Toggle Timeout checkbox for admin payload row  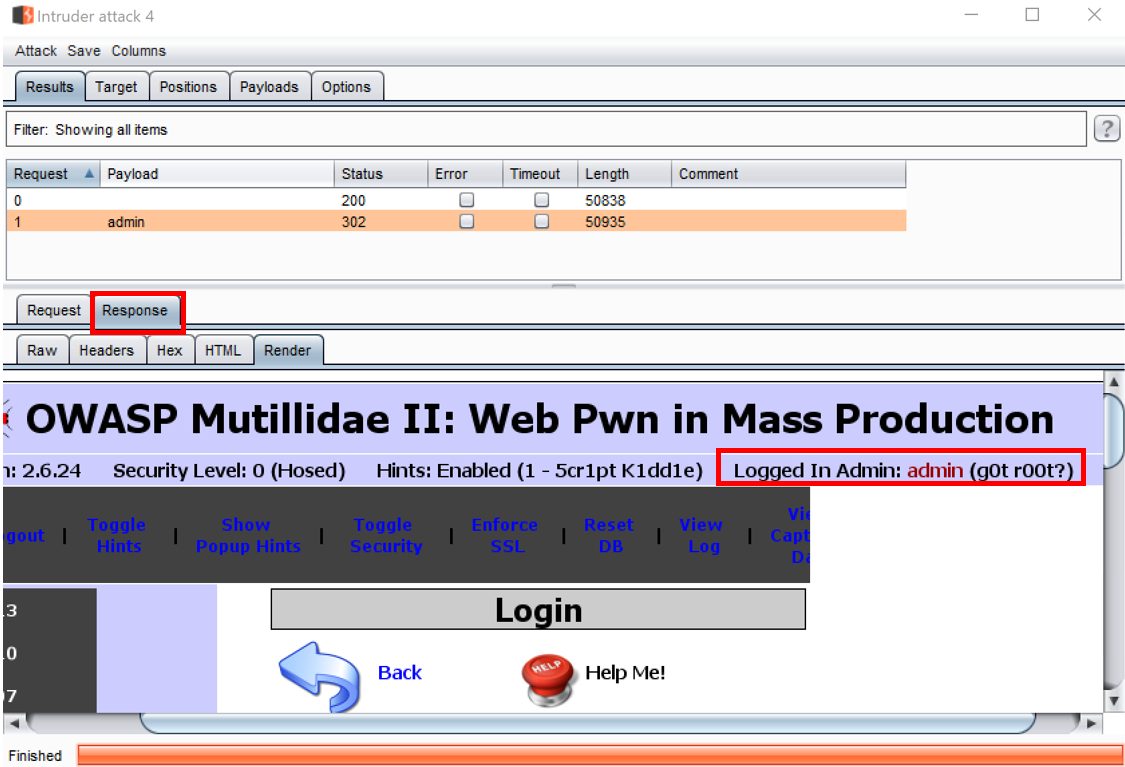(542, 221)
